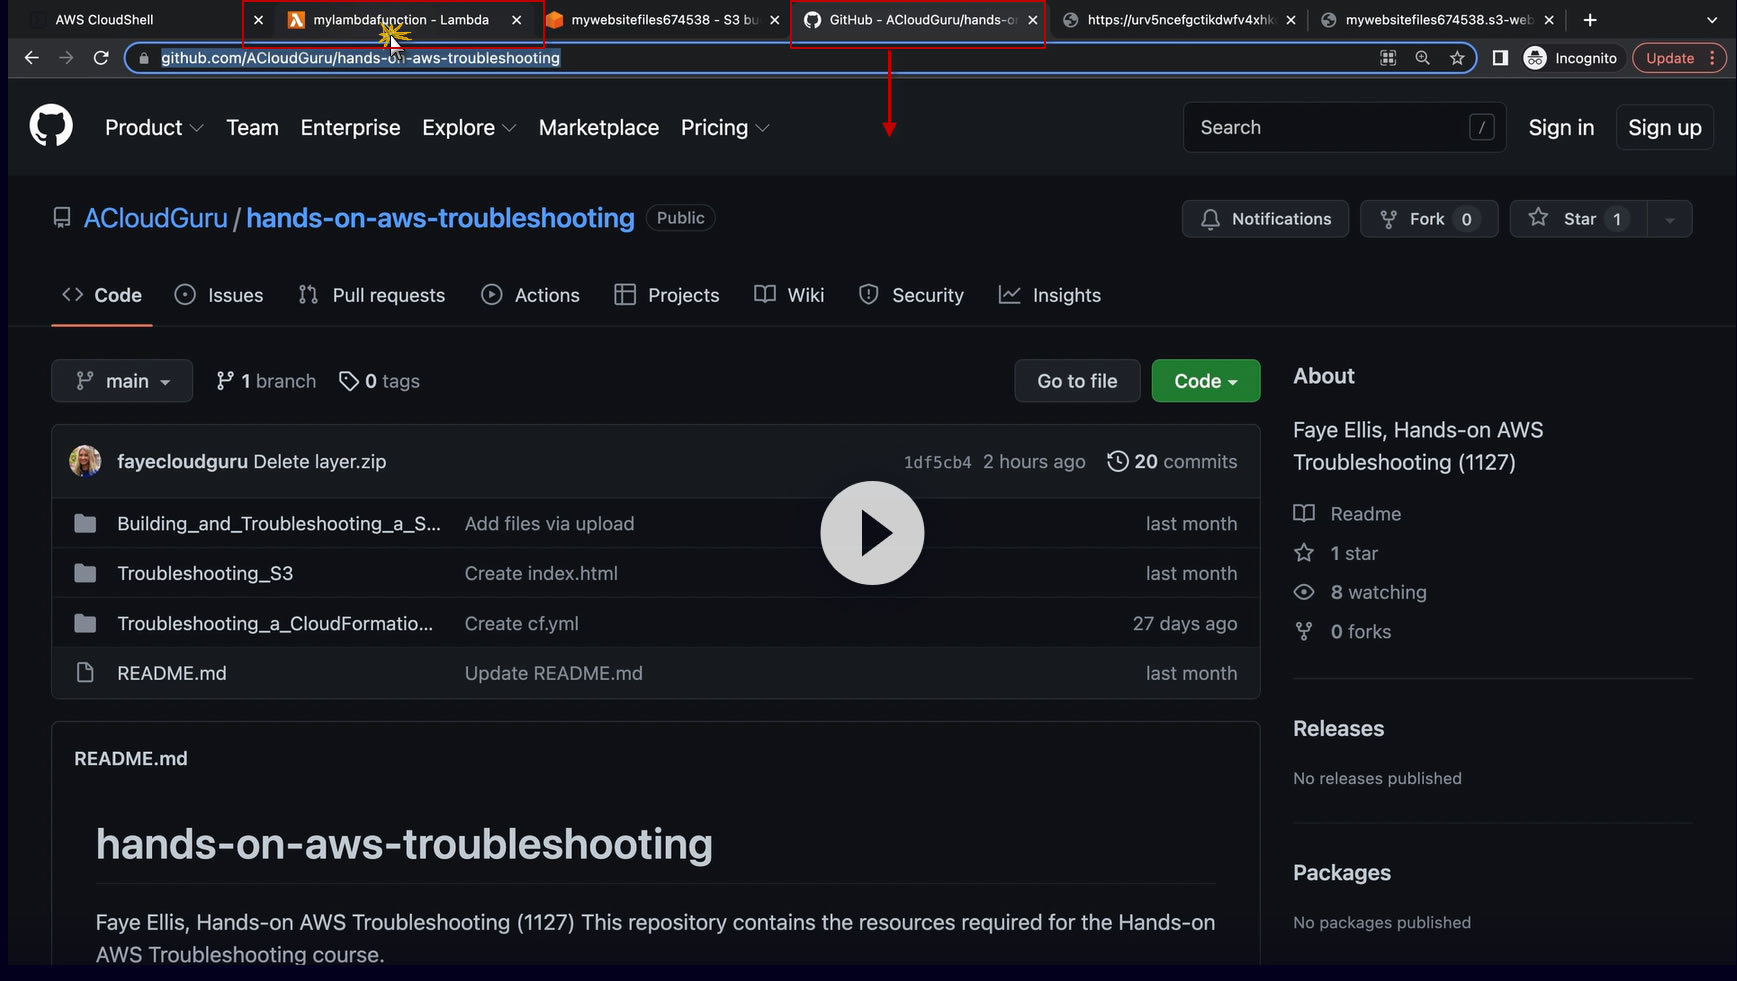Click the Notifications button
Viewport: 1737px width, 981px height.
(1265, 219)
